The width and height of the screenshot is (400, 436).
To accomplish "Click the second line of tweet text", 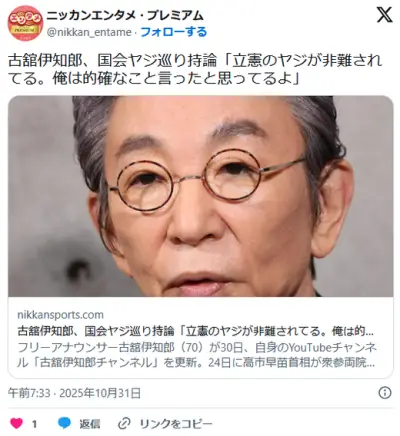I will [154, 78].
